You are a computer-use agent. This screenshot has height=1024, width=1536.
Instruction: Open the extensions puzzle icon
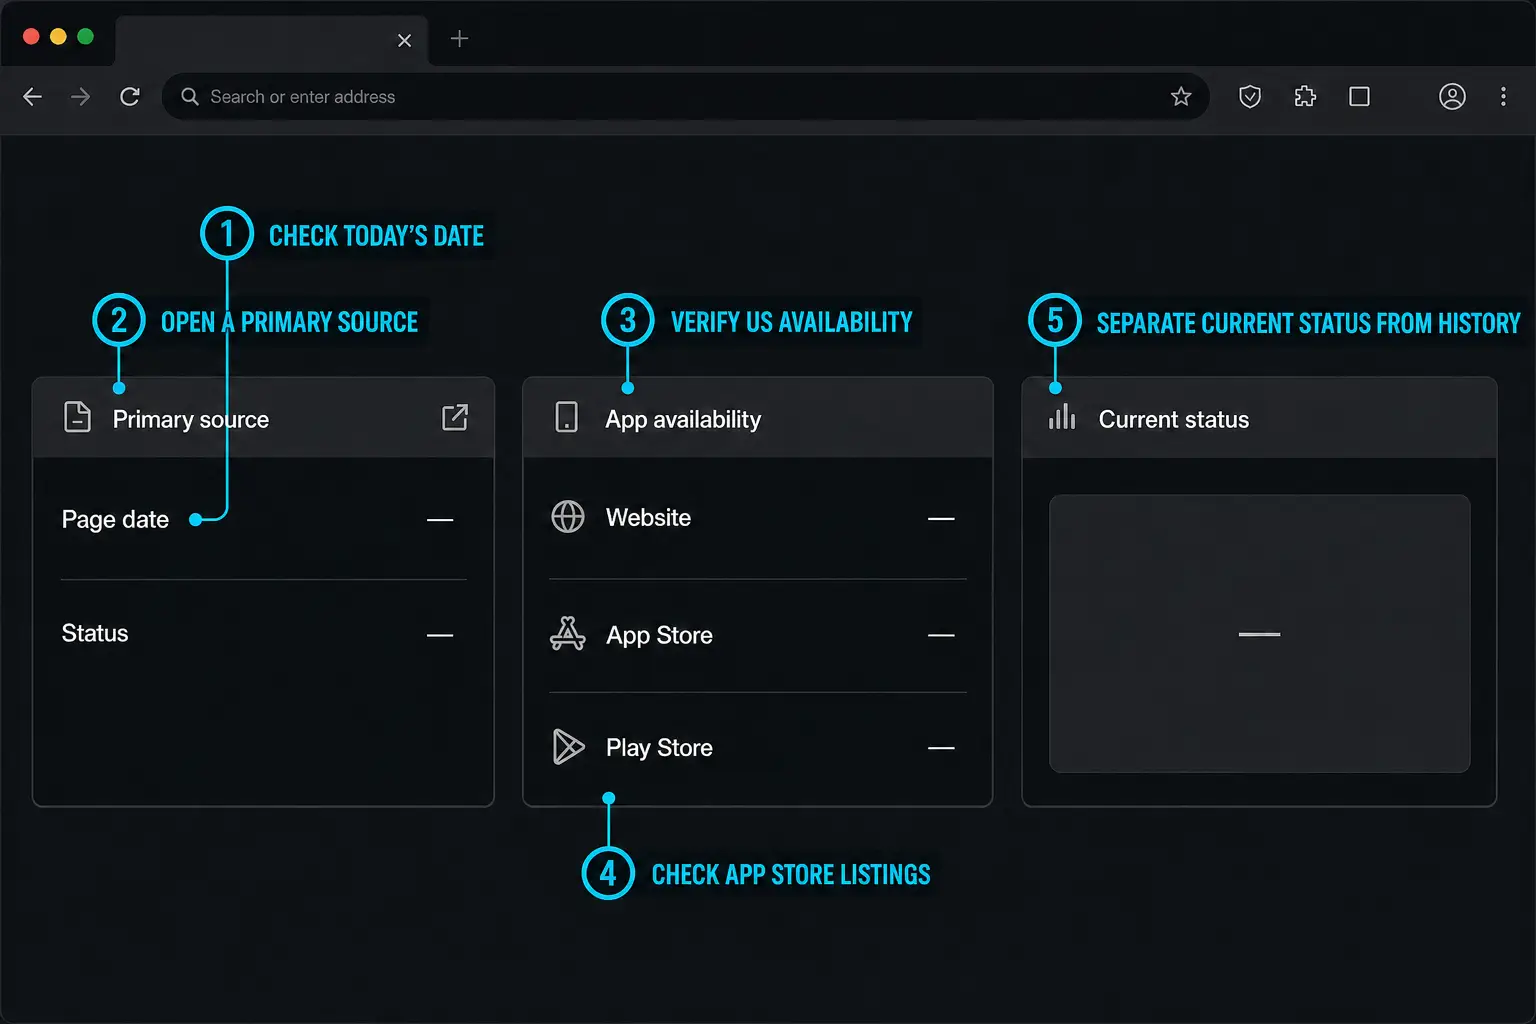(x=1305, y=97)
